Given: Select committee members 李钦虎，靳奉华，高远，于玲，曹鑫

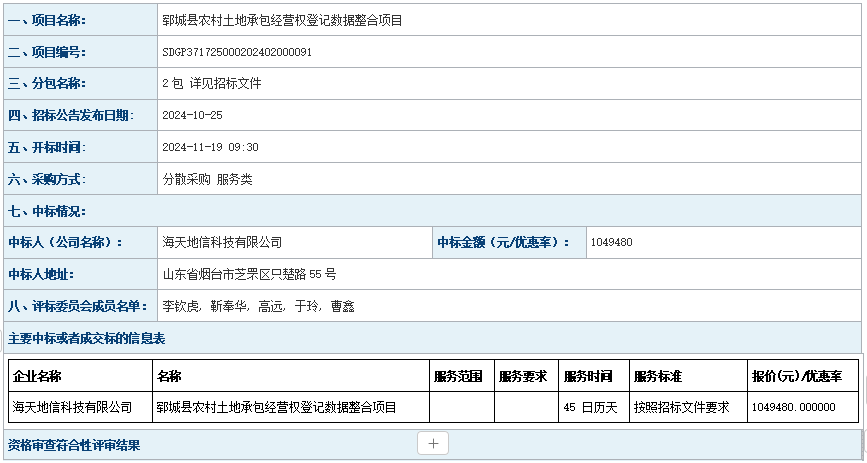Looking at the screenshot, I should [x=258, y=306].
